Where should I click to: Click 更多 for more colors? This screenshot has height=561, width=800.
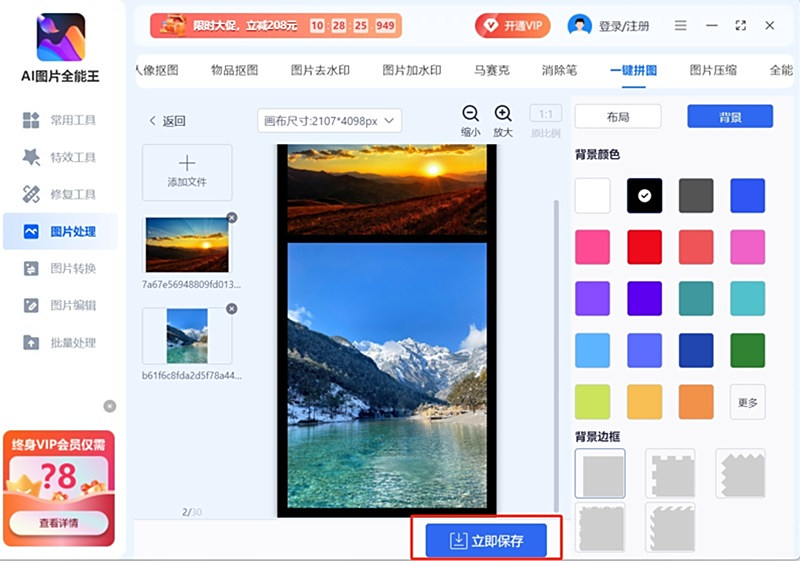[x=747, y=402]
